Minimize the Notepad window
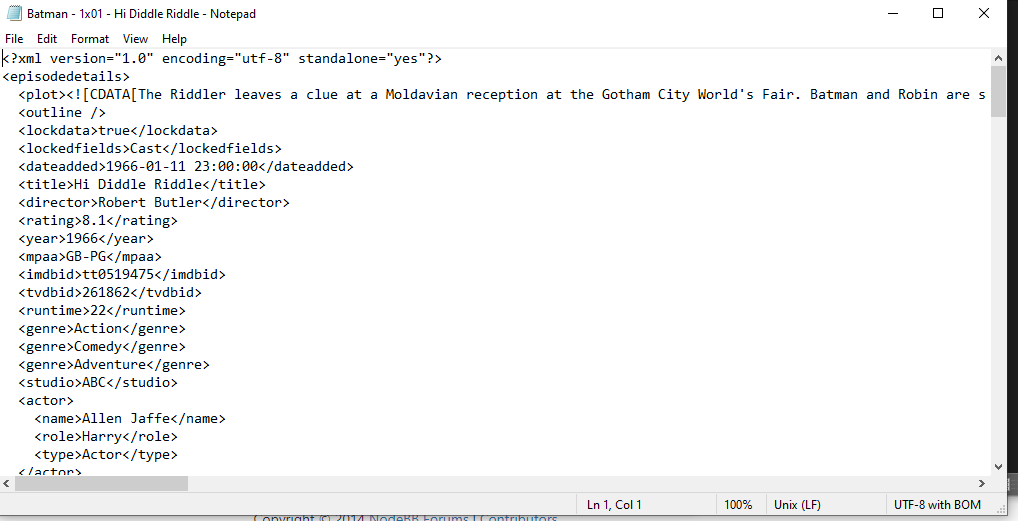This screenshot has height=521, width=1018. 893,13
